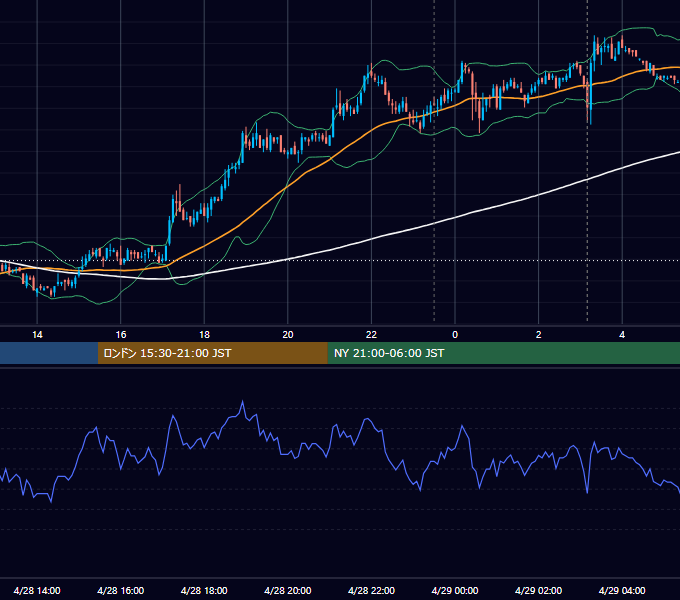This screenshot has height=600, width=680.
Task: Select the 4/29 00:00 time label
Action: [455, 590]
